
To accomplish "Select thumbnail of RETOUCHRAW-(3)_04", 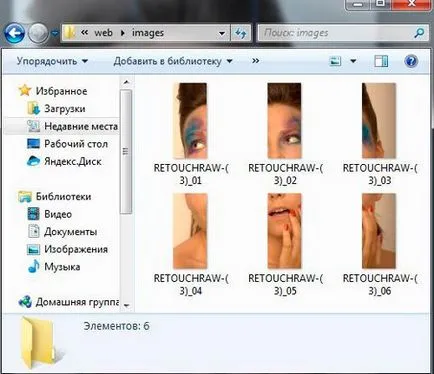I will point(190,231).
